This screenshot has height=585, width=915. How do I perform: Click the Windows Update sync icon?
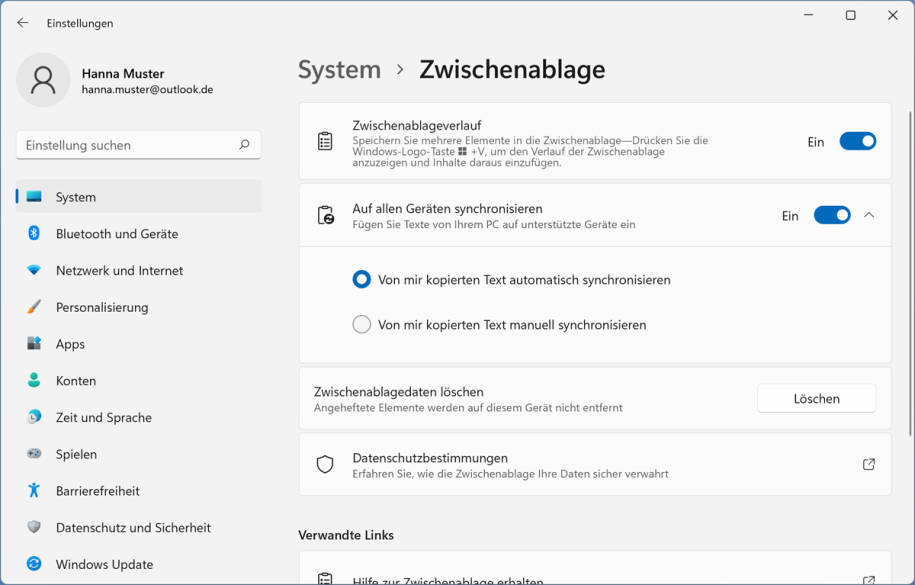click(x=34, y=564)
